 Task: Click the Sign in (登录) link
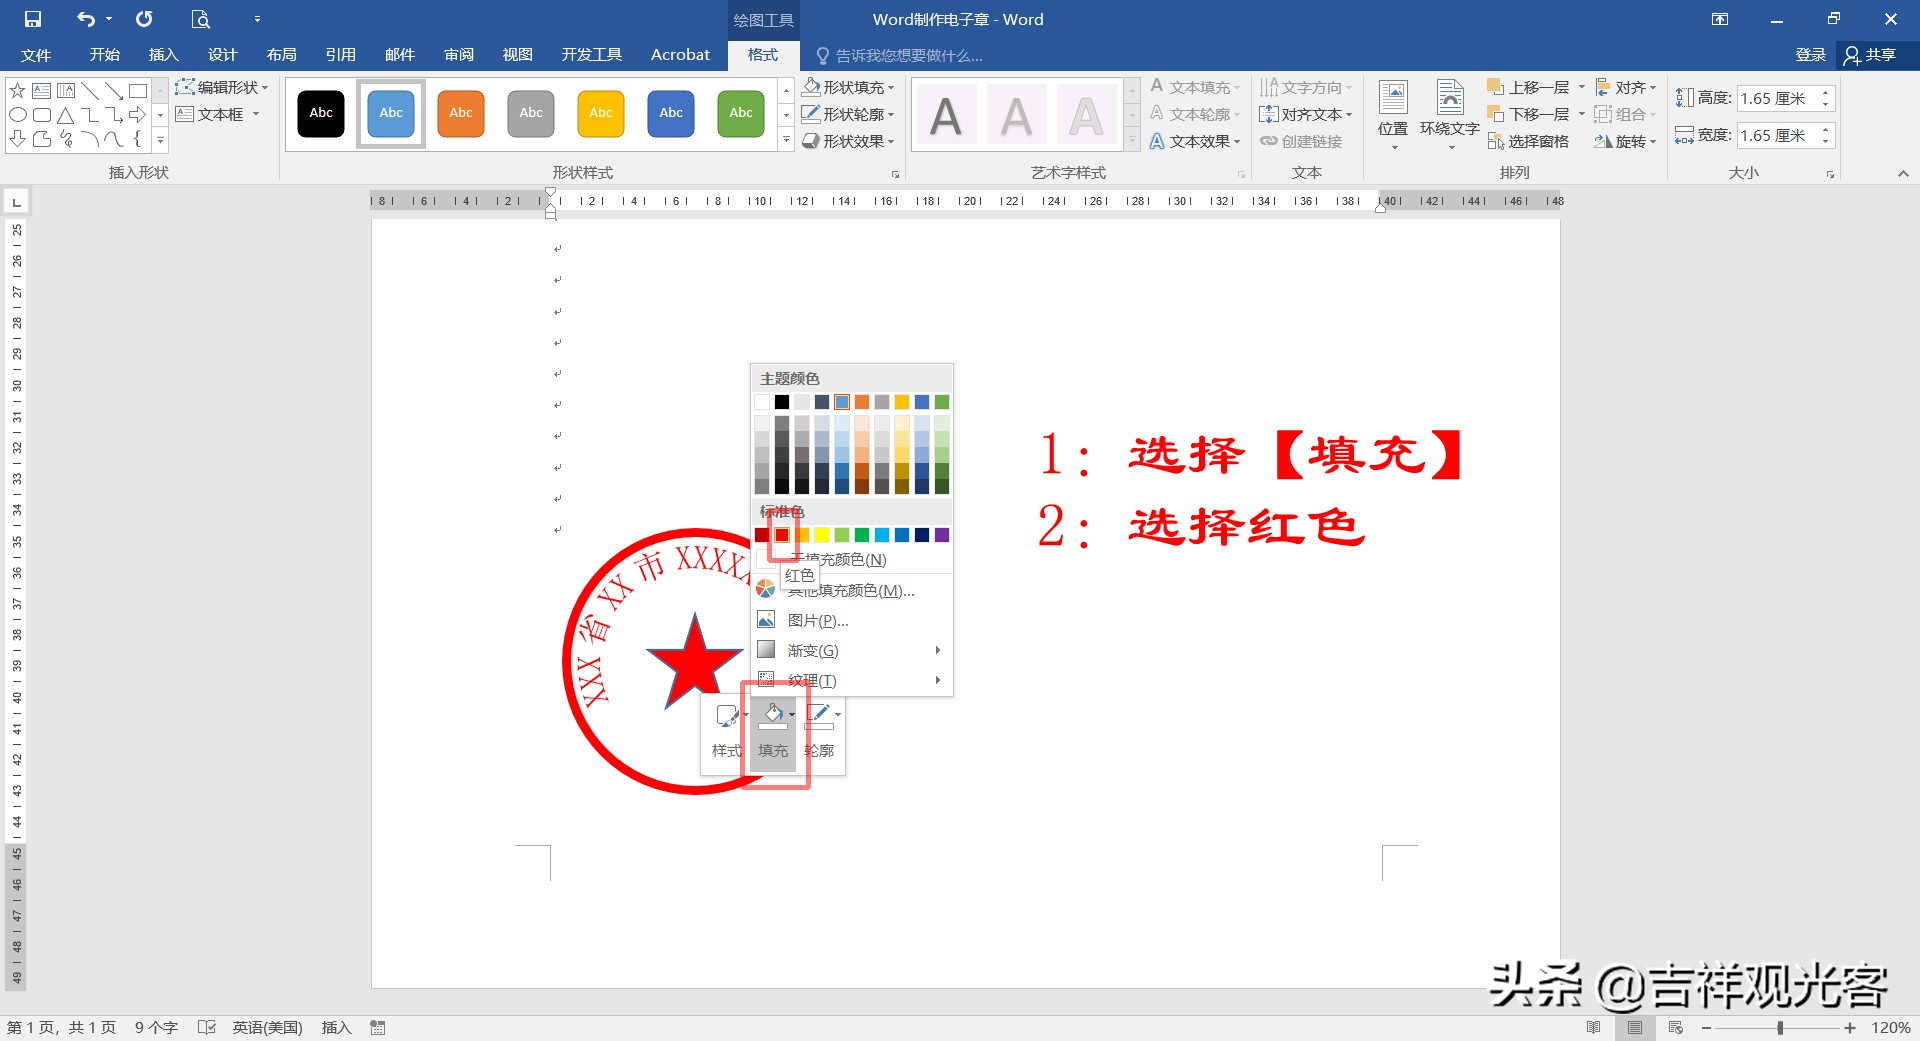coord(1810,55)
